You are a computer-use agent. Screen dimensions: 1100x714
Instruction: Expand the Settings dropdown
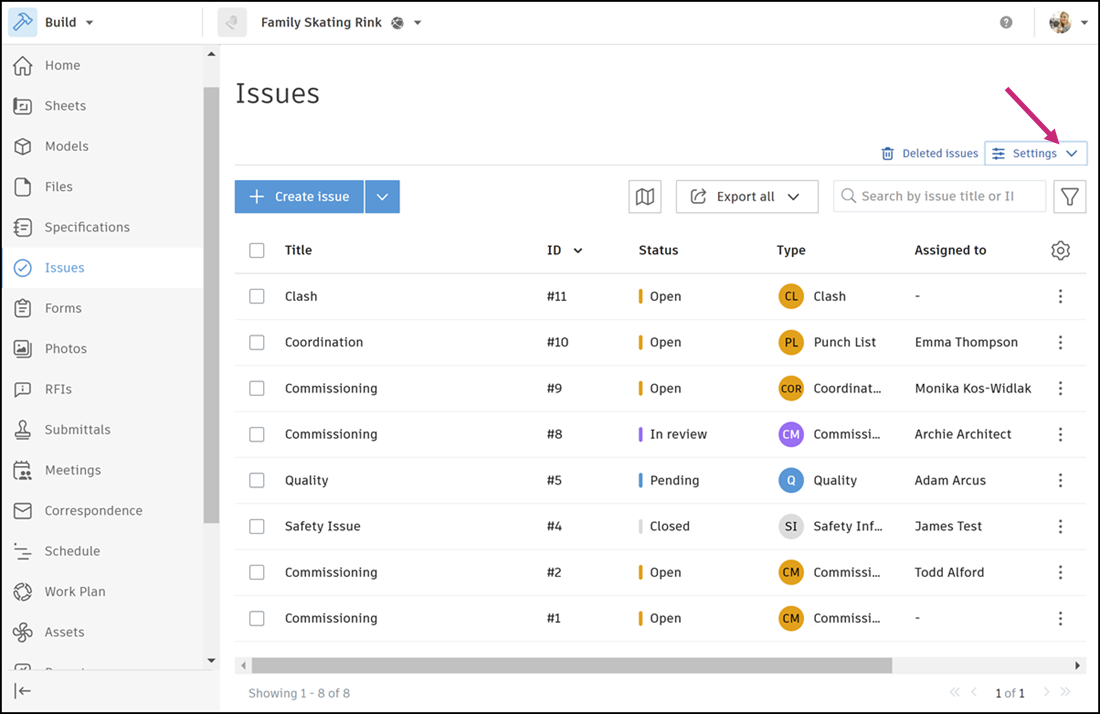tap(1035, 154)
